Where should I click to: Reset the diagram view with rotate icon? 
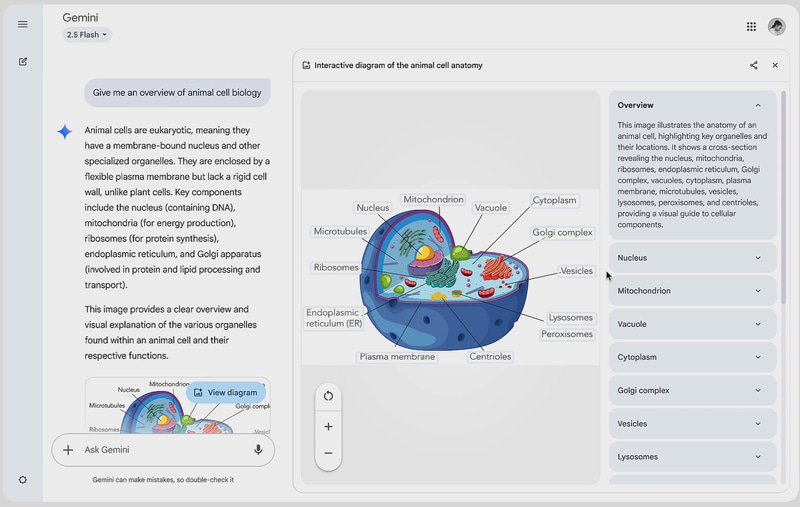click(x=328, y=396)
